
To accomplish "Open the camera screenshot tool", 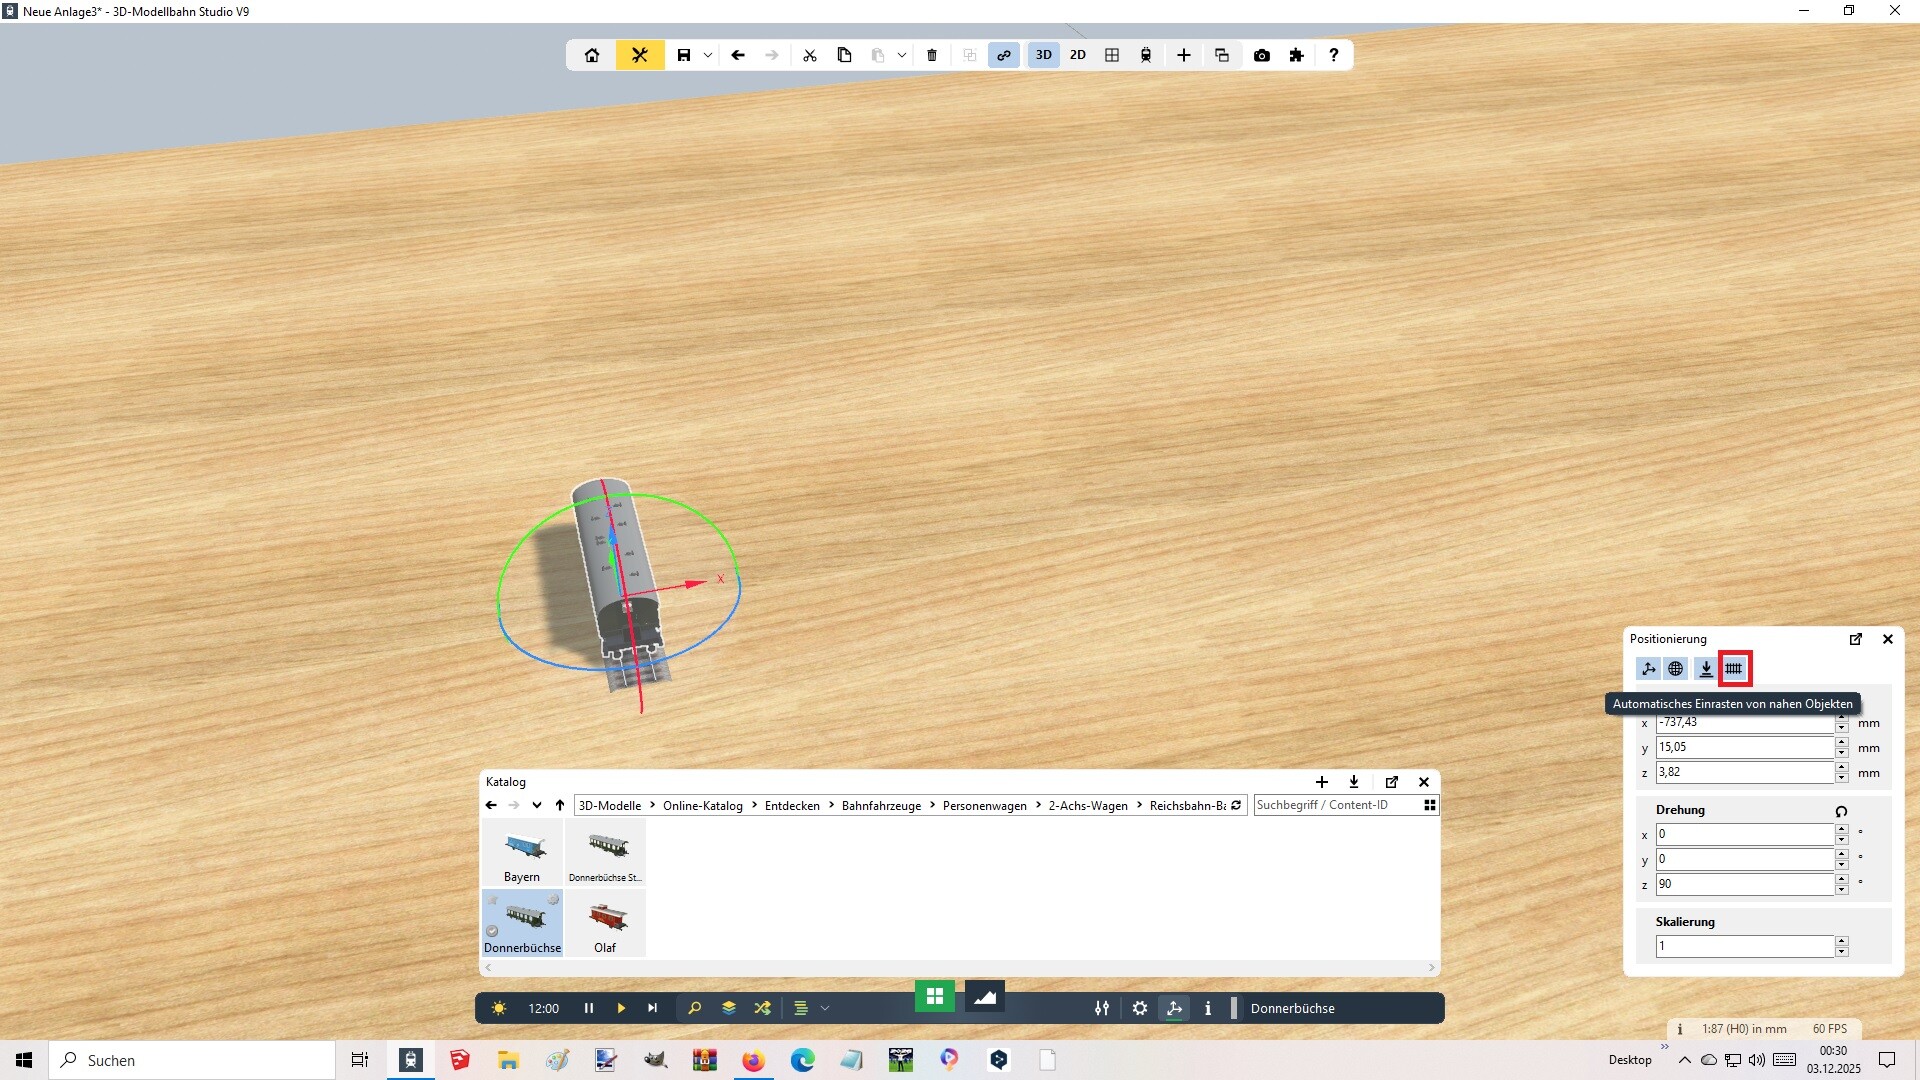I will [1262, 55].
